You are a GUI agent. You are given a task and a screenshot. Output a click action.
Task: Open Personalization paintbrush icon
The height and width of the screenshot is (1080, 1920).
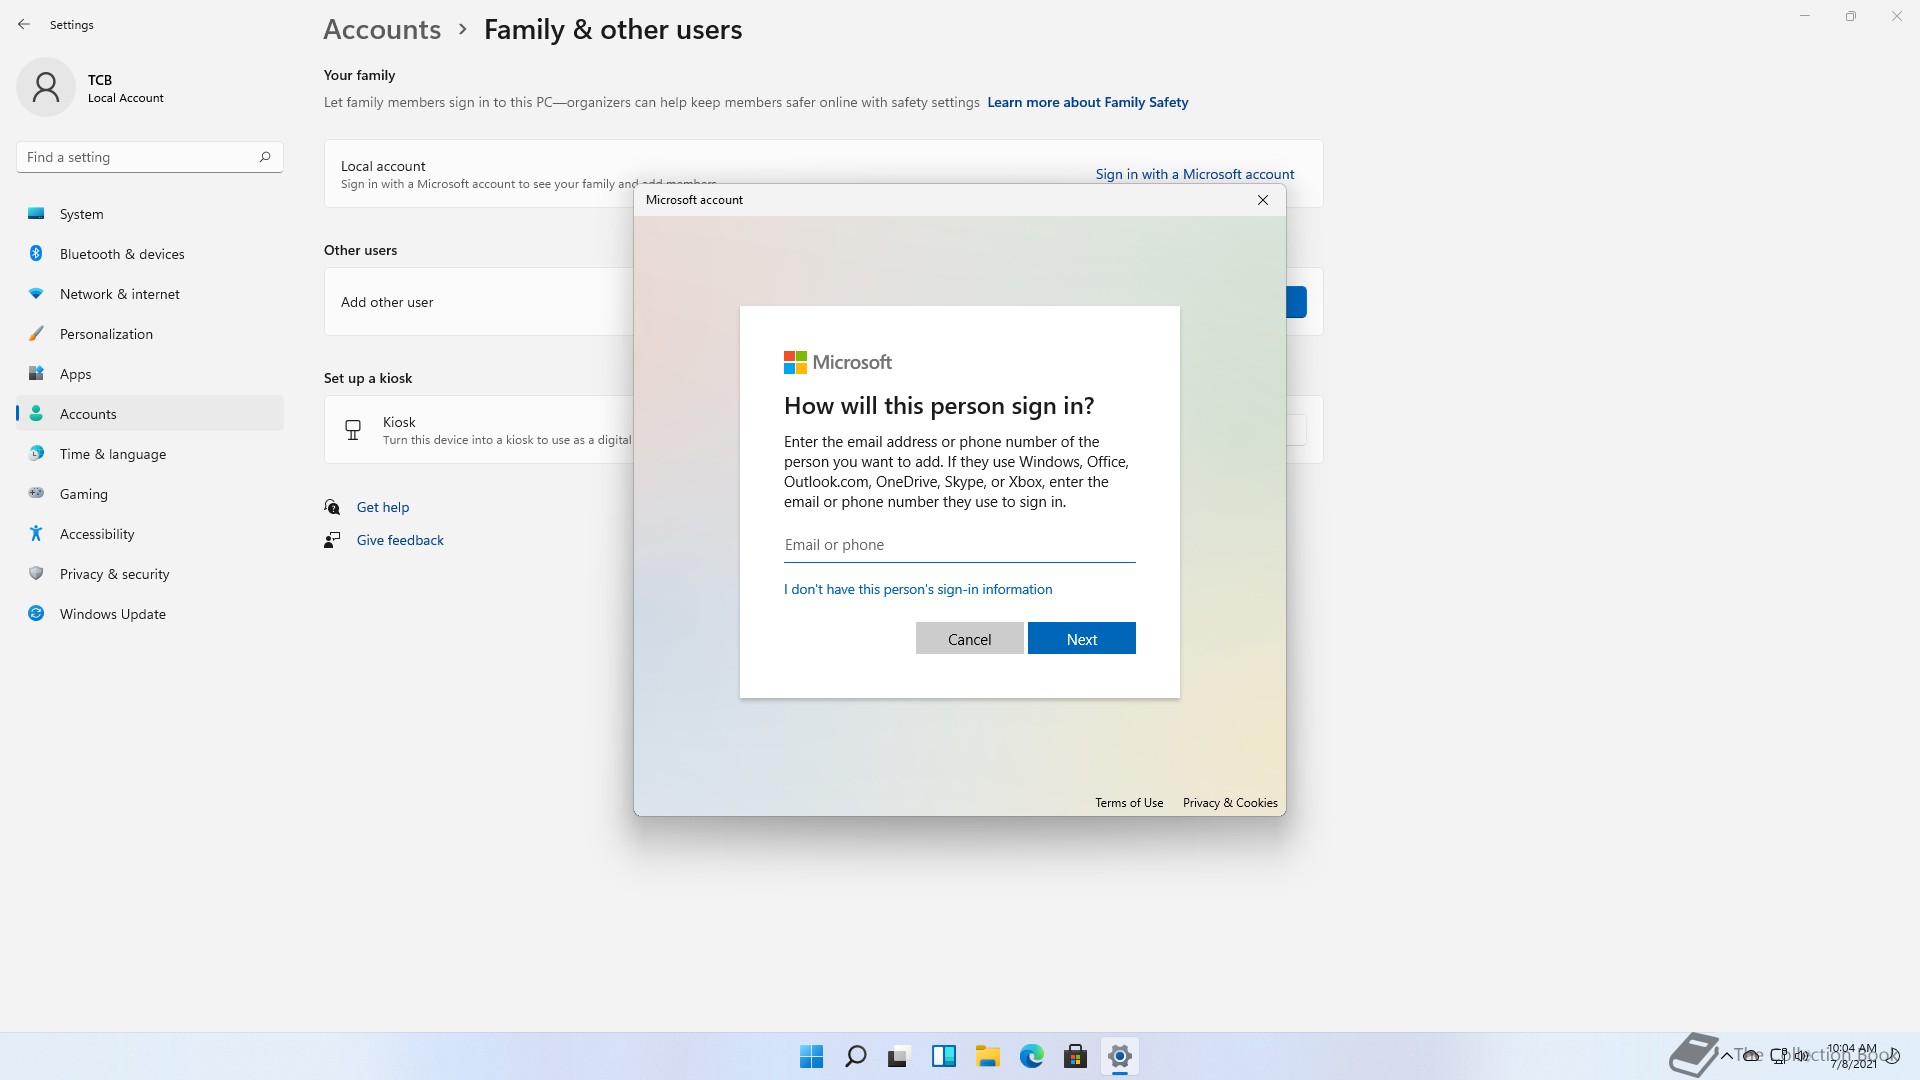(x=36, y=334)
